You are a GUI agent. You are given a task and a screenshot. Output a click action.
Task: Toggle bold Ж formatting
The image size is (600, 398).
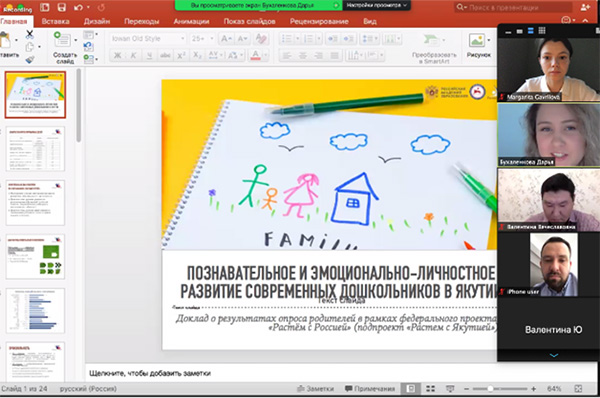coord(117,55)
